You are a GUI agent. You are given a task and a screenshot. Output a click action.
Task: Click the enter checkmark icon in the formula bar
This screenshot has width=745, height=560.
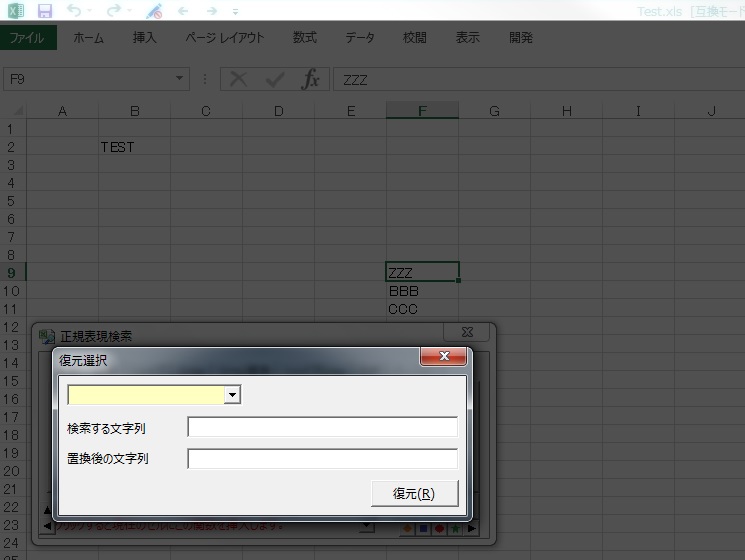click(x=275, y=80)
